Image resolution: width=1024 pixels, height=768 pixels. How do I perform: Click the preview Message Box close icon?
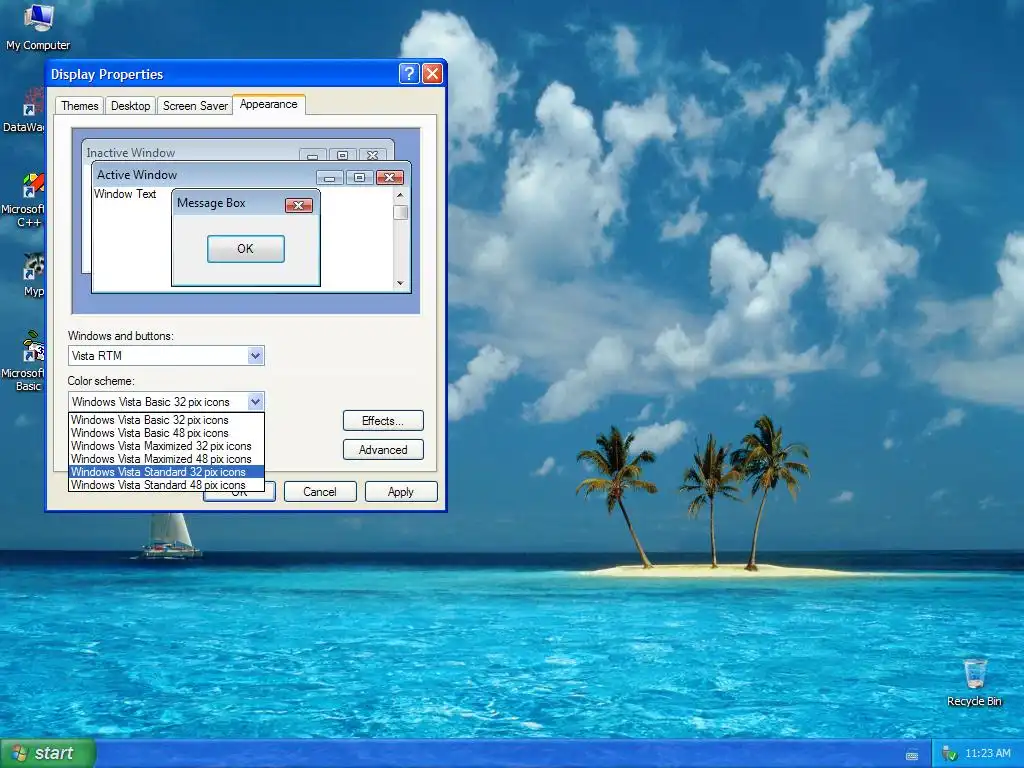click(x=298, y=206)
